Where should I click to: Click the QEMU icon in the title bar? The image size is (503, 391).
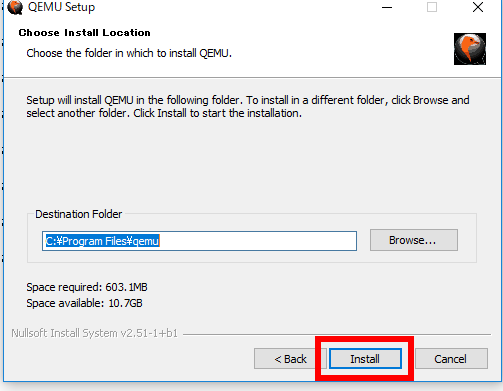(15, 7)
